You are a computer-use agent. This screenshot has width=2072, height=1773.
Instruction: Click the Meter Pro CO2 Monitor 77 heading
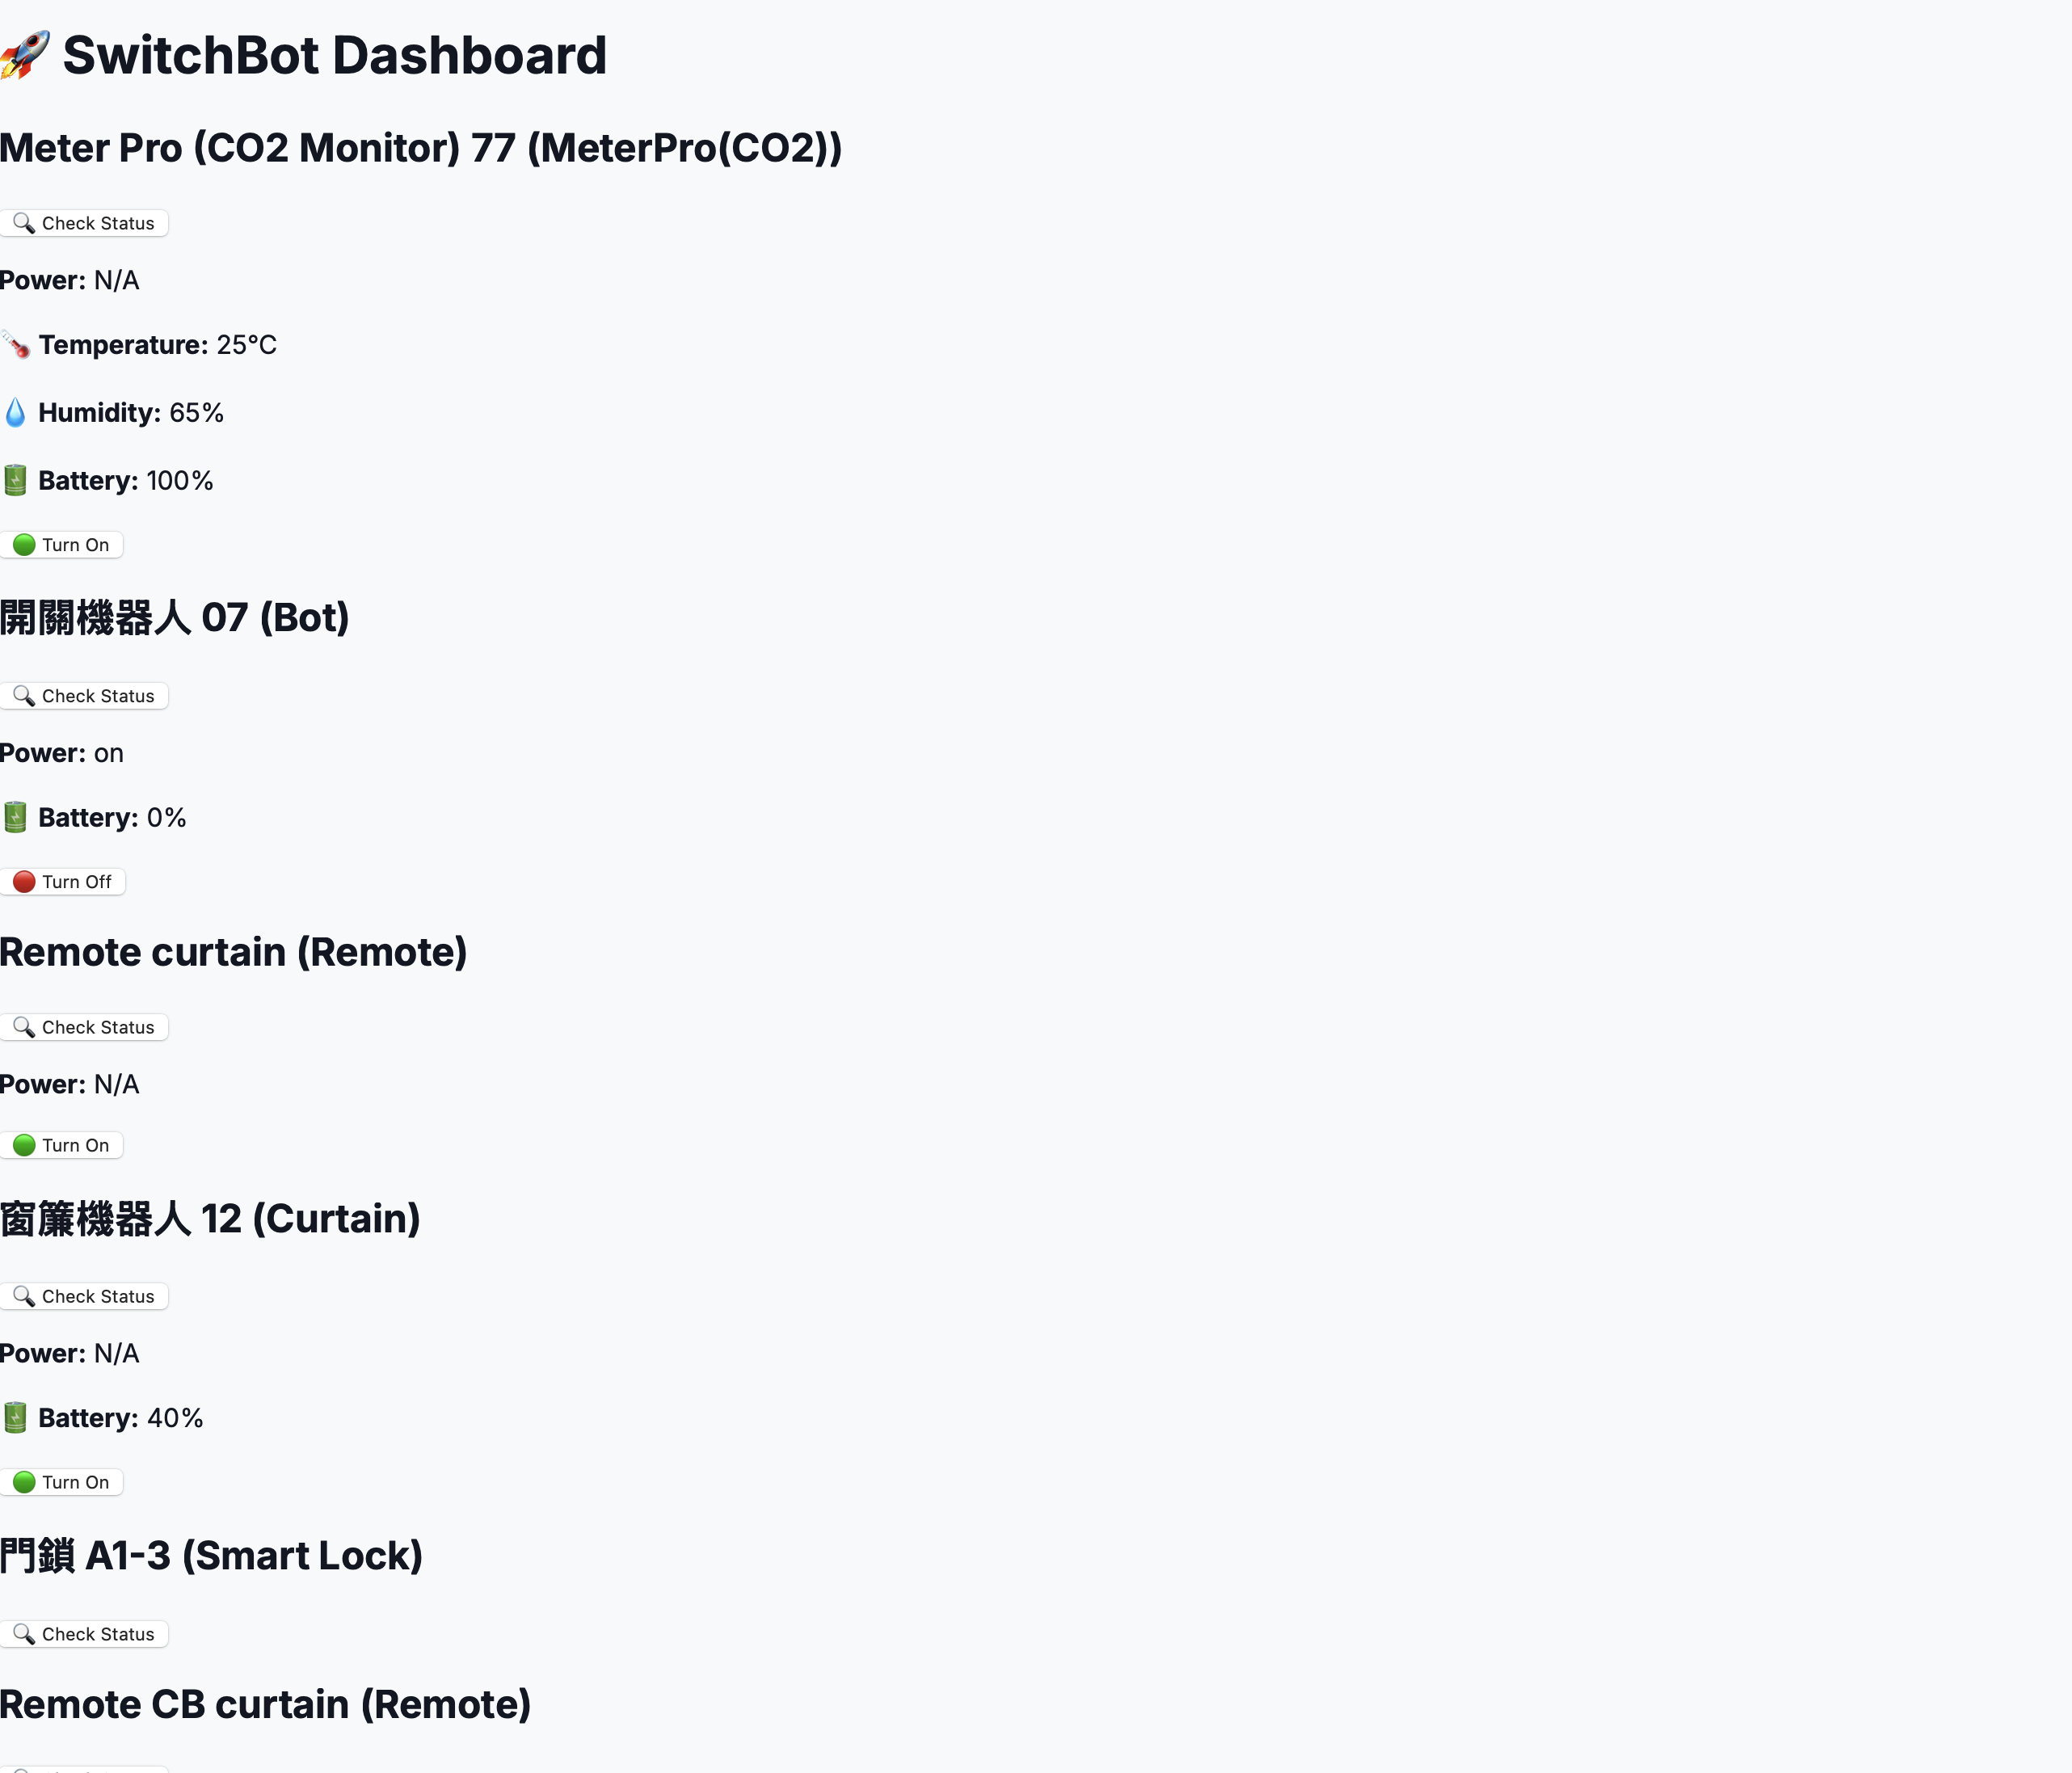pos(421,148)
